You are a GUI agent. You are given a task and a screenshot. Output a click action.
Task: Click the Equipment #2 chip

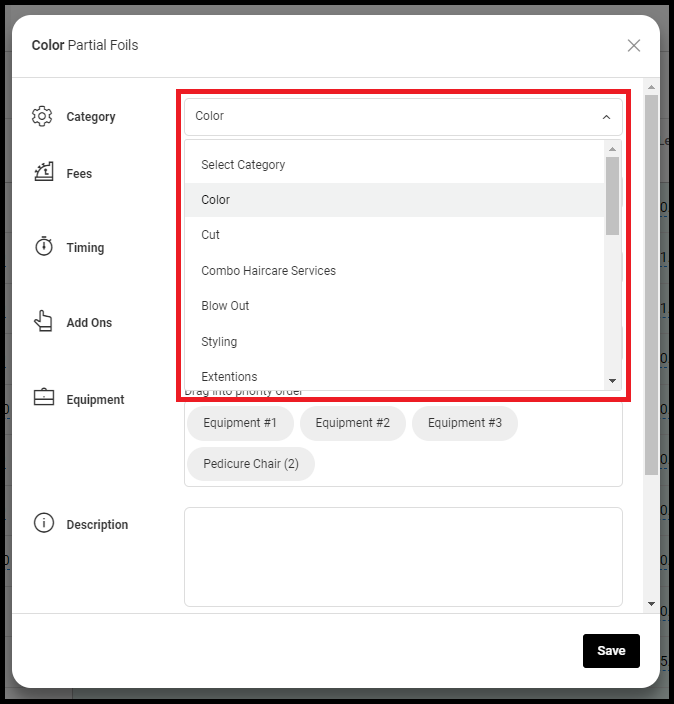click(x=352, y=423)
